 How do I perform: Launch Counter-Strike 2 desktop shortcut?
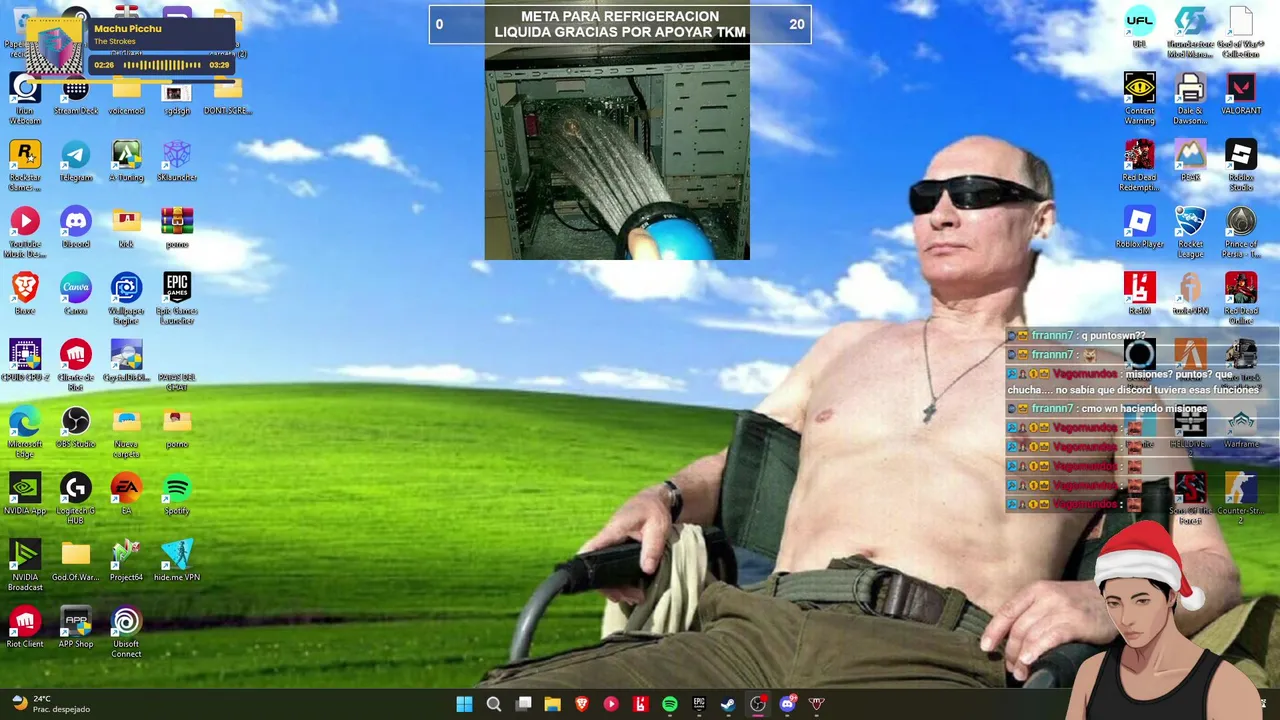(1241, 499)
